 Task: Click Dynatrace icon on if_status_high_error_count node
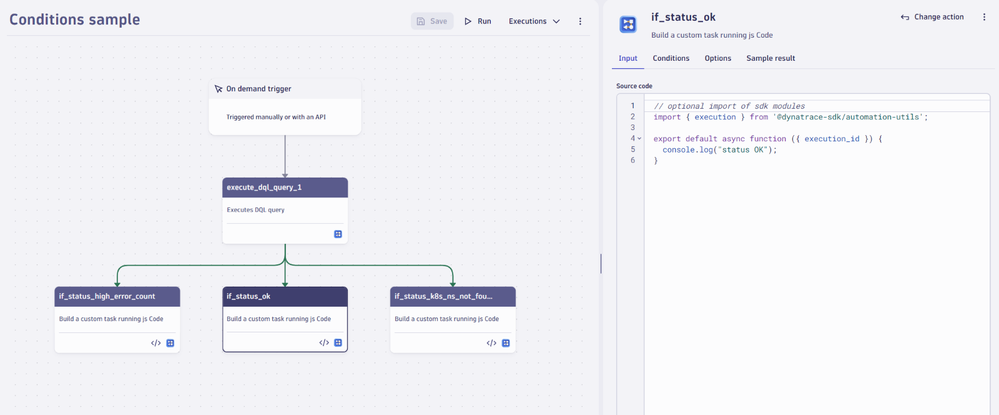point(170,343)
